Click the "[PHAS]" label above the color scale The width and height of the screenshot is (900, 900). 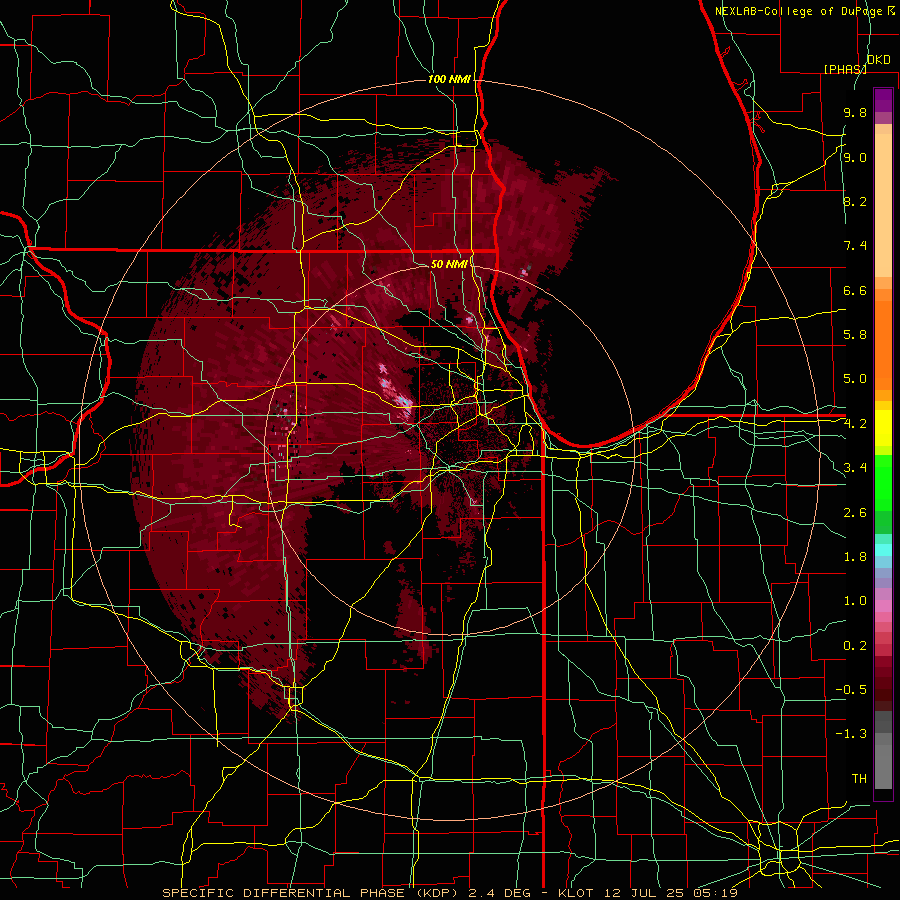coord(845,69)
